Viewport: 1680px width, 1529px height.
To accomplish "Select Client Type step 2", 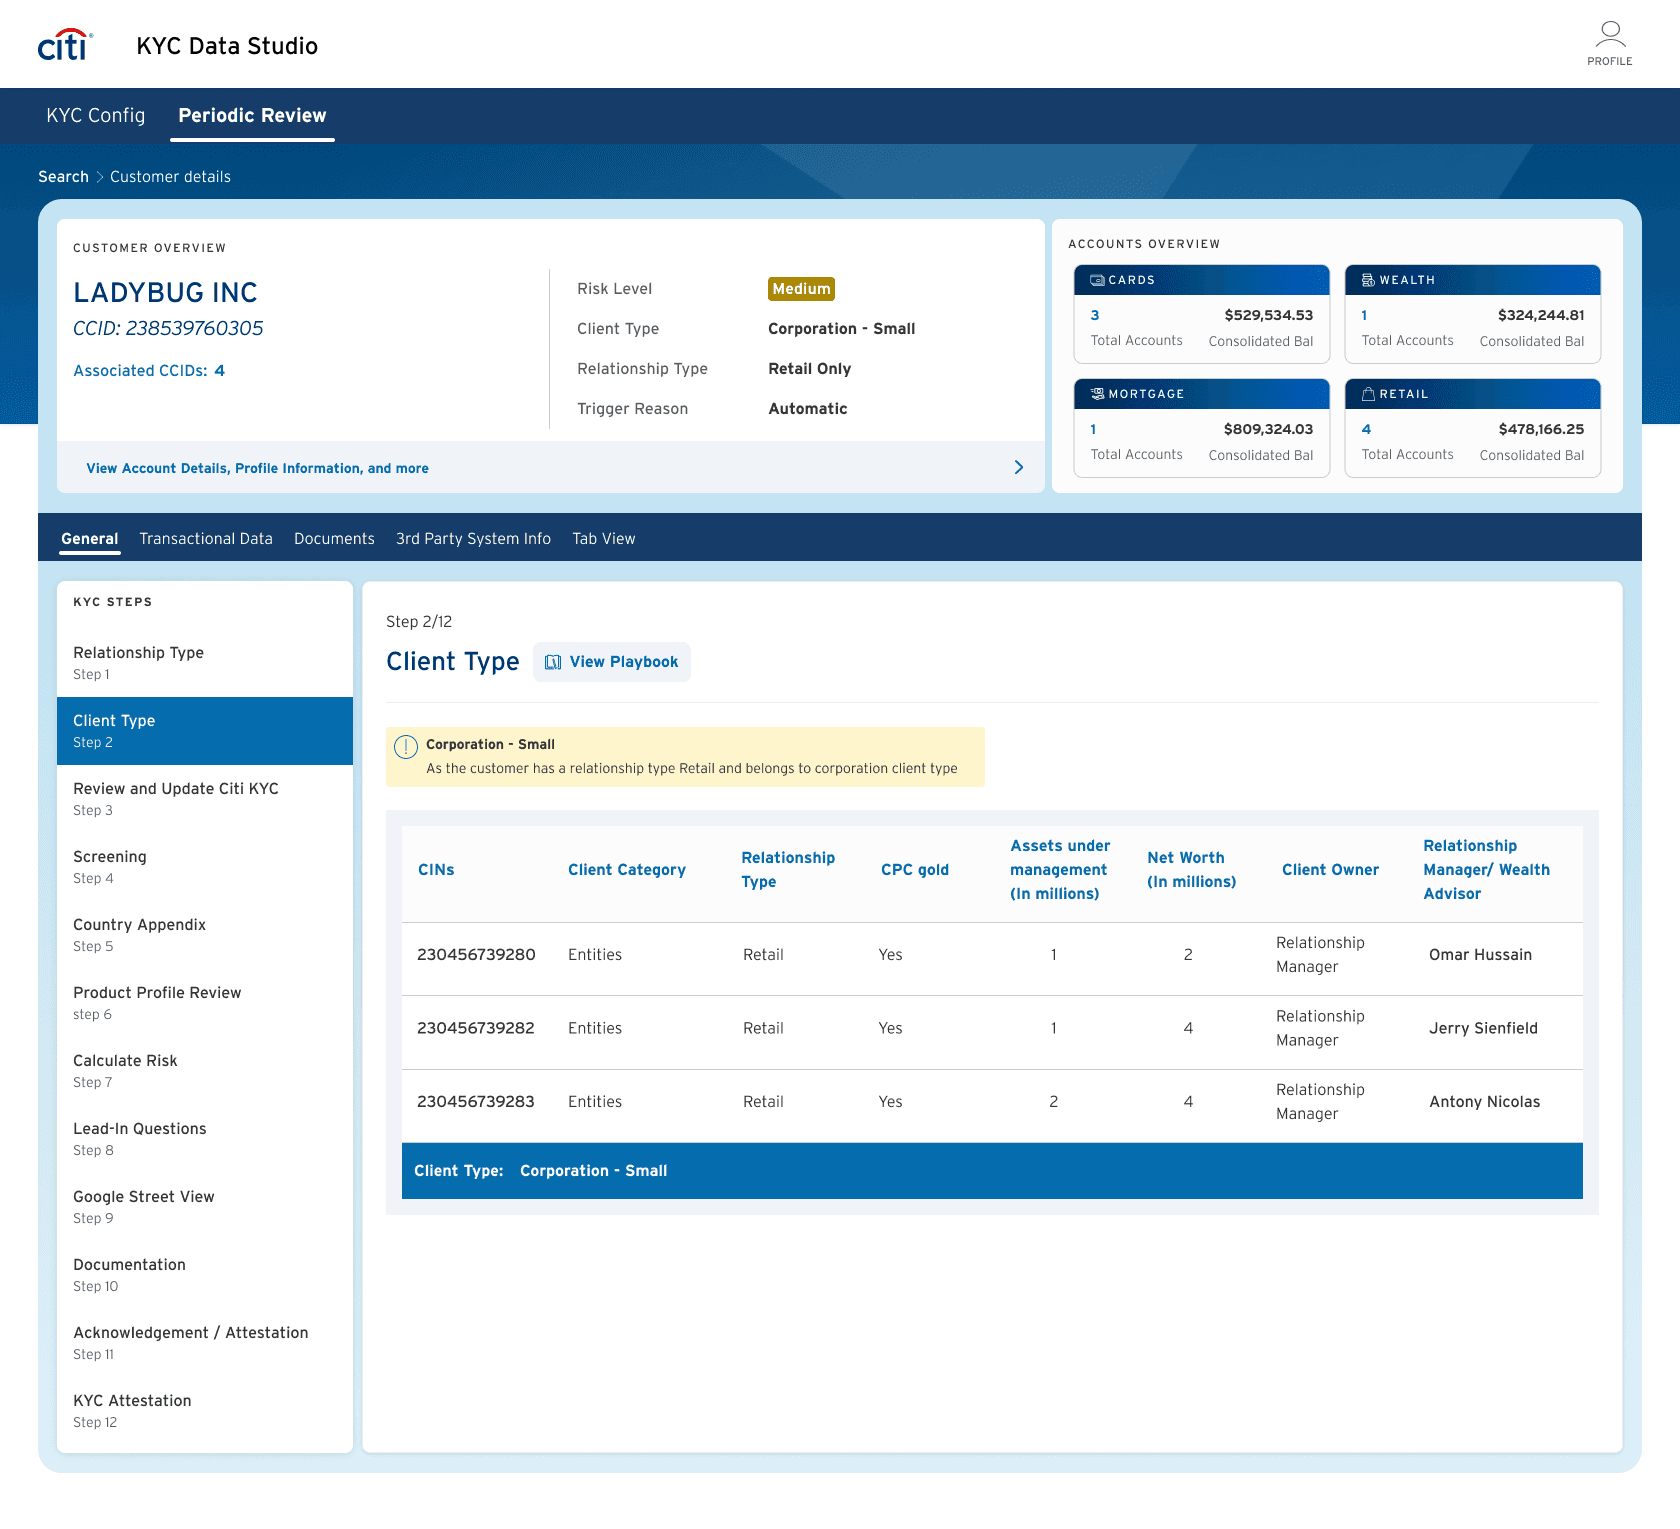I will (205, 730).
